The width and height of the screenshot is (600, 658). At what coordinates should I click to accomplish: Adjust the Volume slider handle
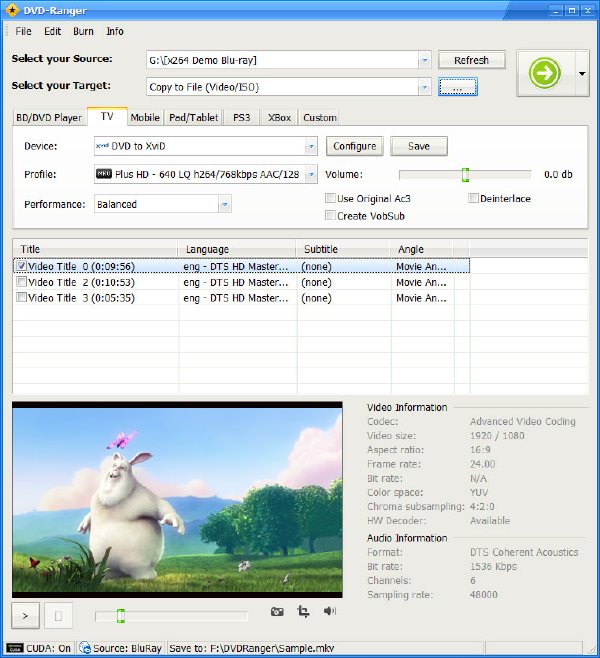(x=465, y=175)
